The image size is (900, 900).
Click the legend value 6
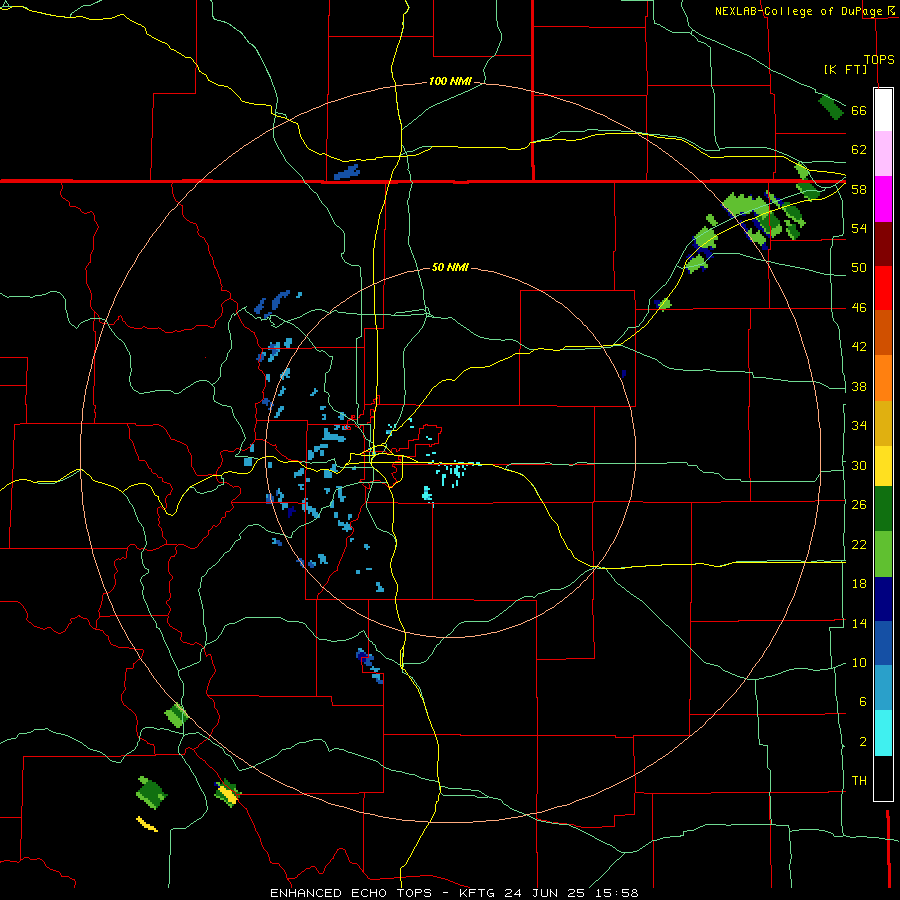click(x=863, y=702)
